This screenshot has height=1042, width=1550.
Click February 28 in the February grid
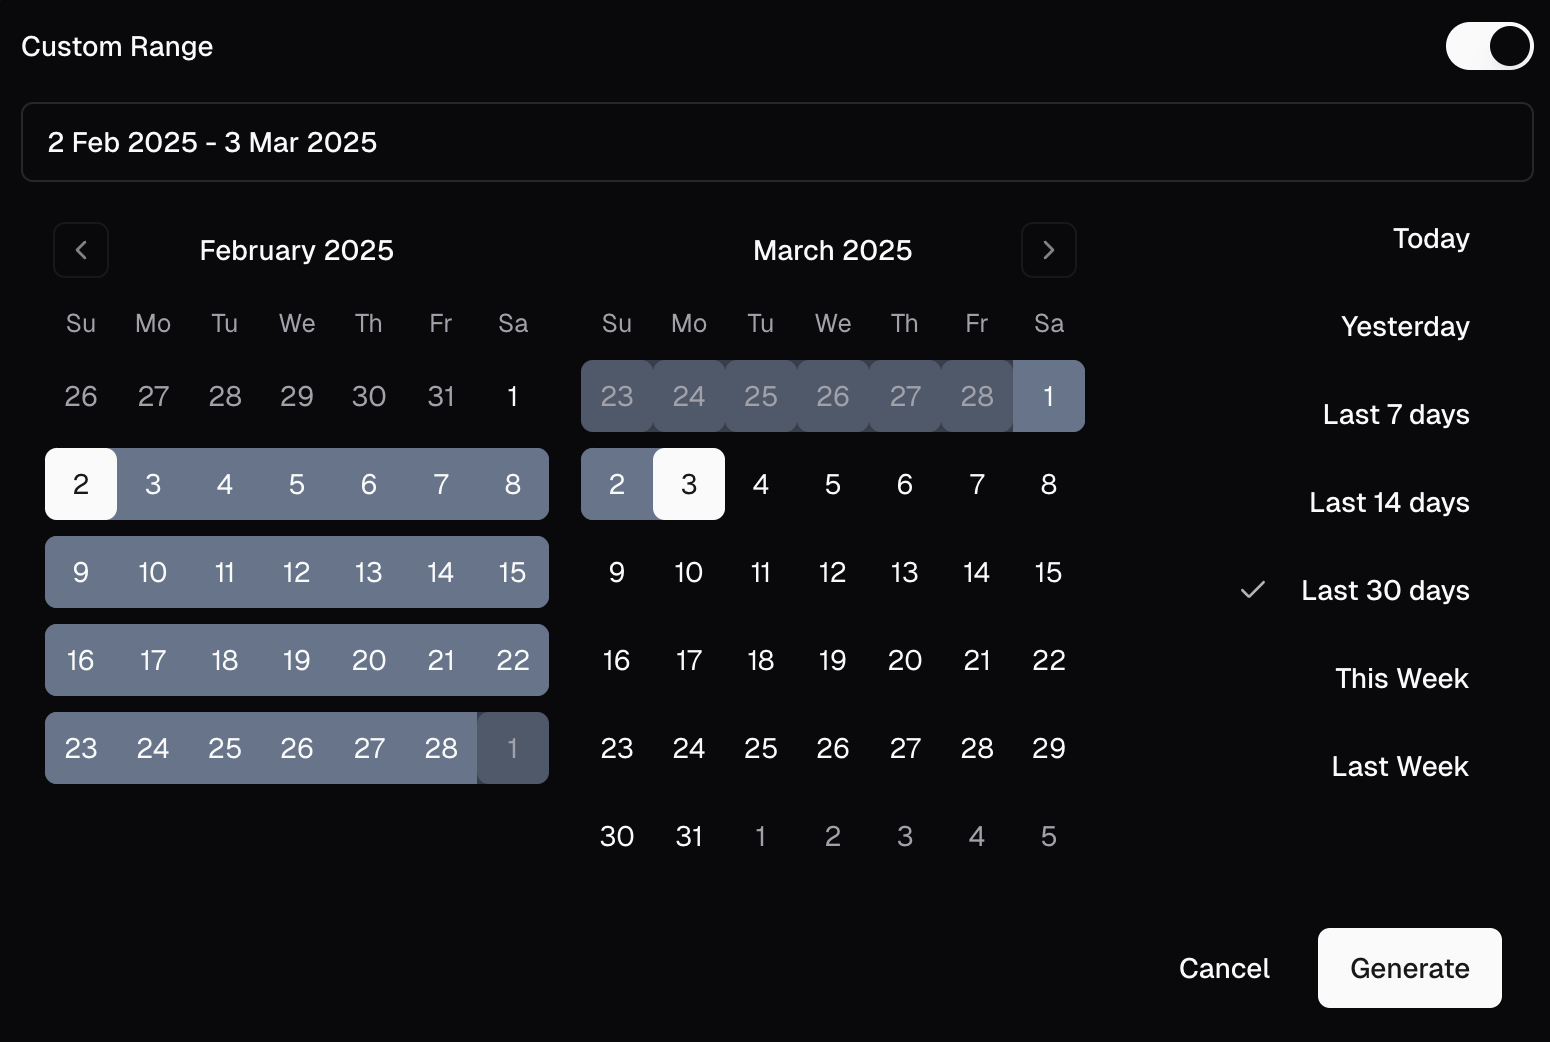coord(441,748)
